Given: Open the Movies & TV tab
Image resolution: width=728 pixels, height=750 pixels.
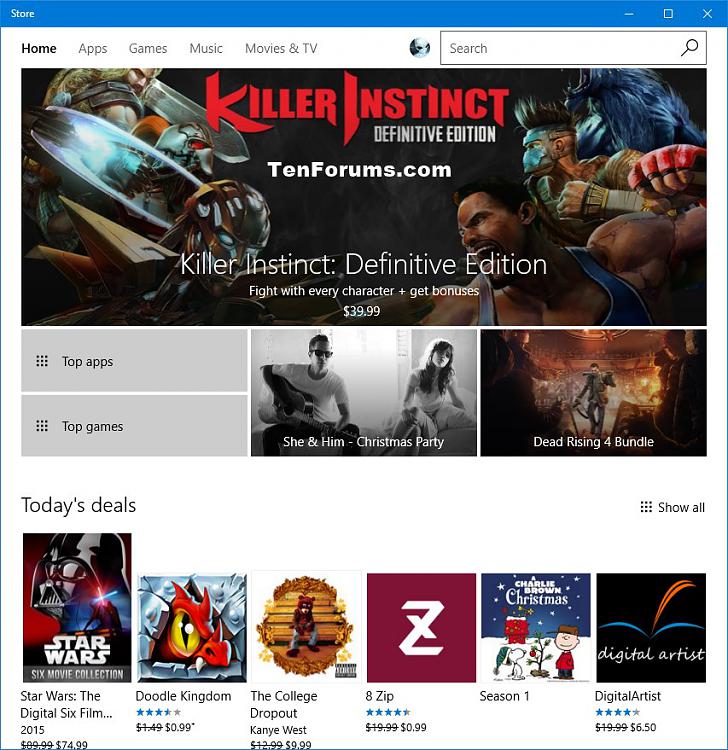Looking at the screenshot, I should tap(281, 48).
